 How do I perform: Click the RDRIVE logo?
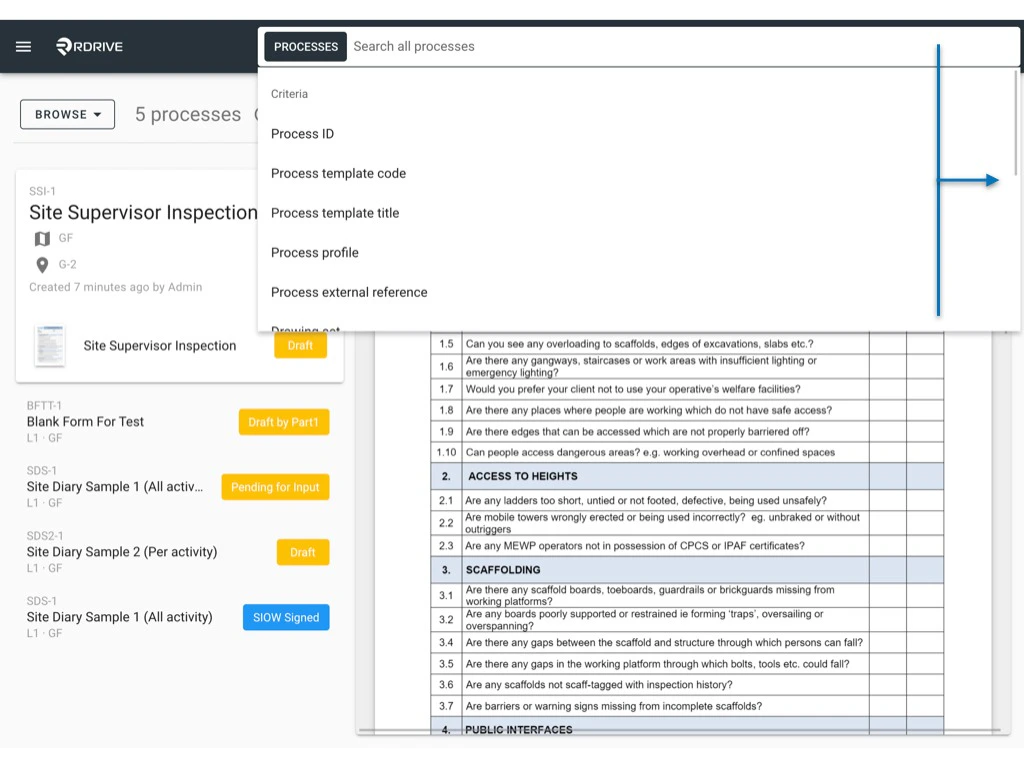click(x=88, y=46)
